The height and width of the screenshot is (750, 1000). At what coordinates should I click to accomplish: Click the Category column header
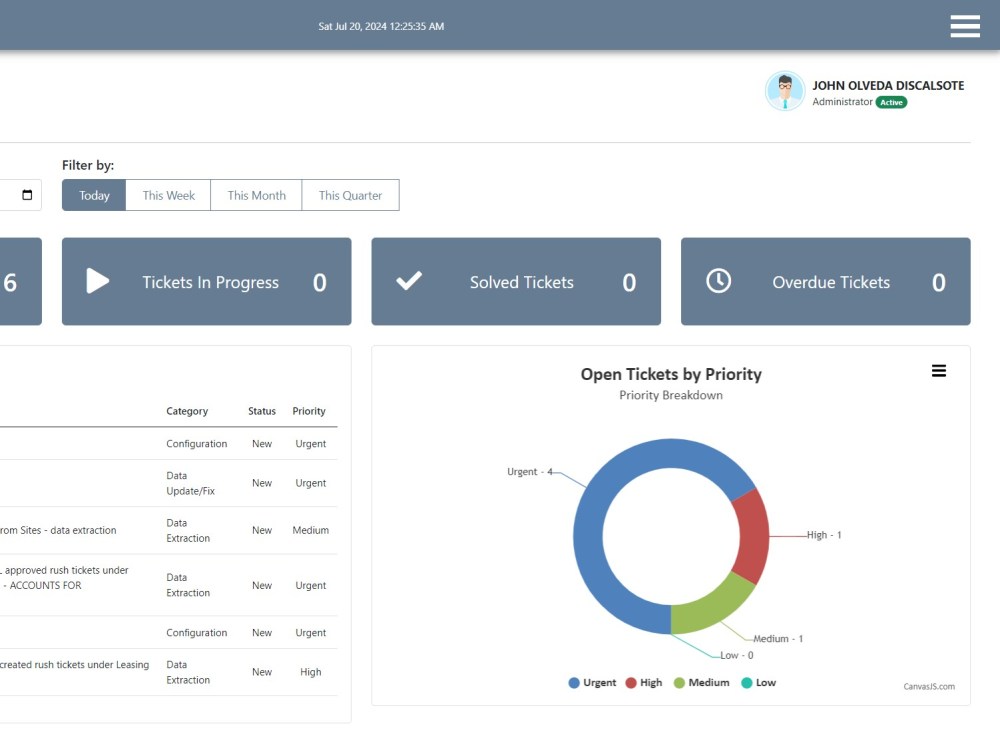click(187, 411)
